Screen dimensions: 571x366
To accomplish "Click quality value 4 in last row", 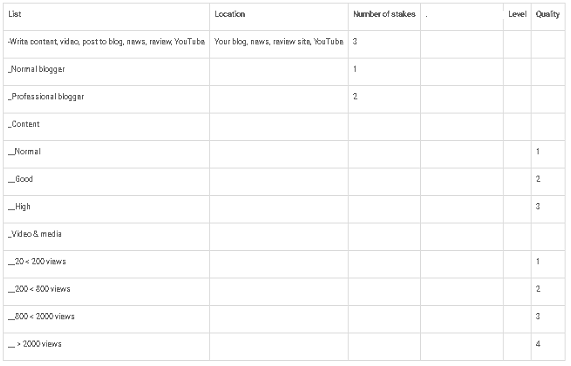I will point(538,344).
